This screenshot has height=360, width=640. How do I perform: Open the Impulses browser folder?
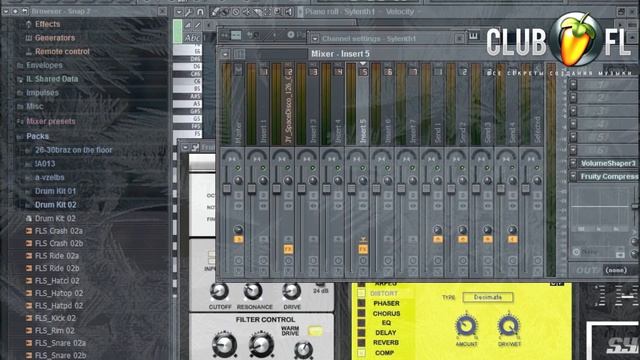coord(42,93)
